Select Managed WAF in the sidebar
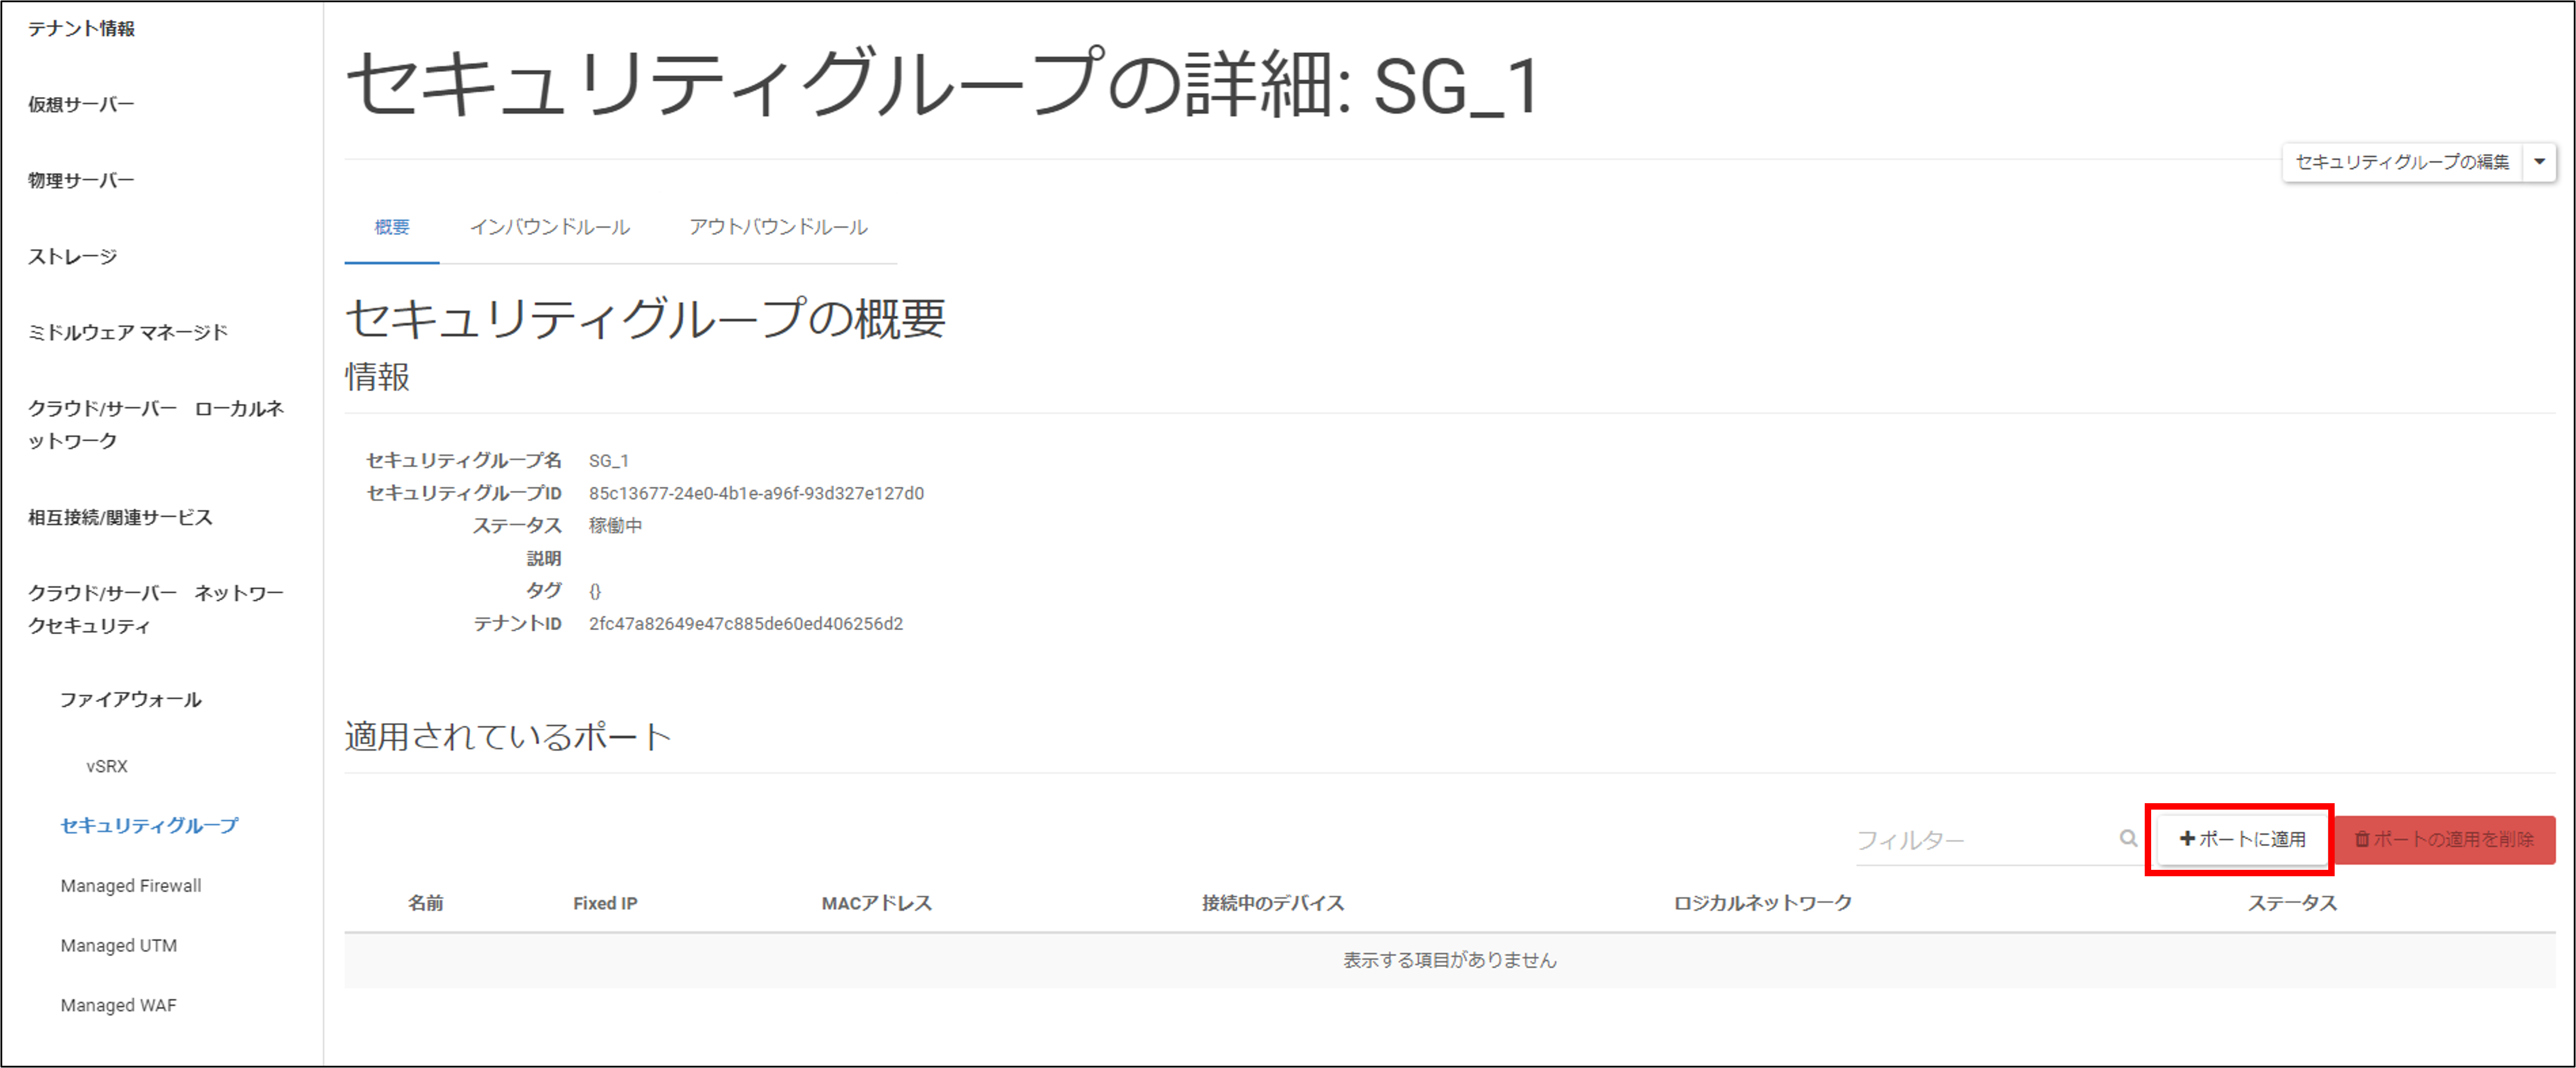 pos(118,1005)
